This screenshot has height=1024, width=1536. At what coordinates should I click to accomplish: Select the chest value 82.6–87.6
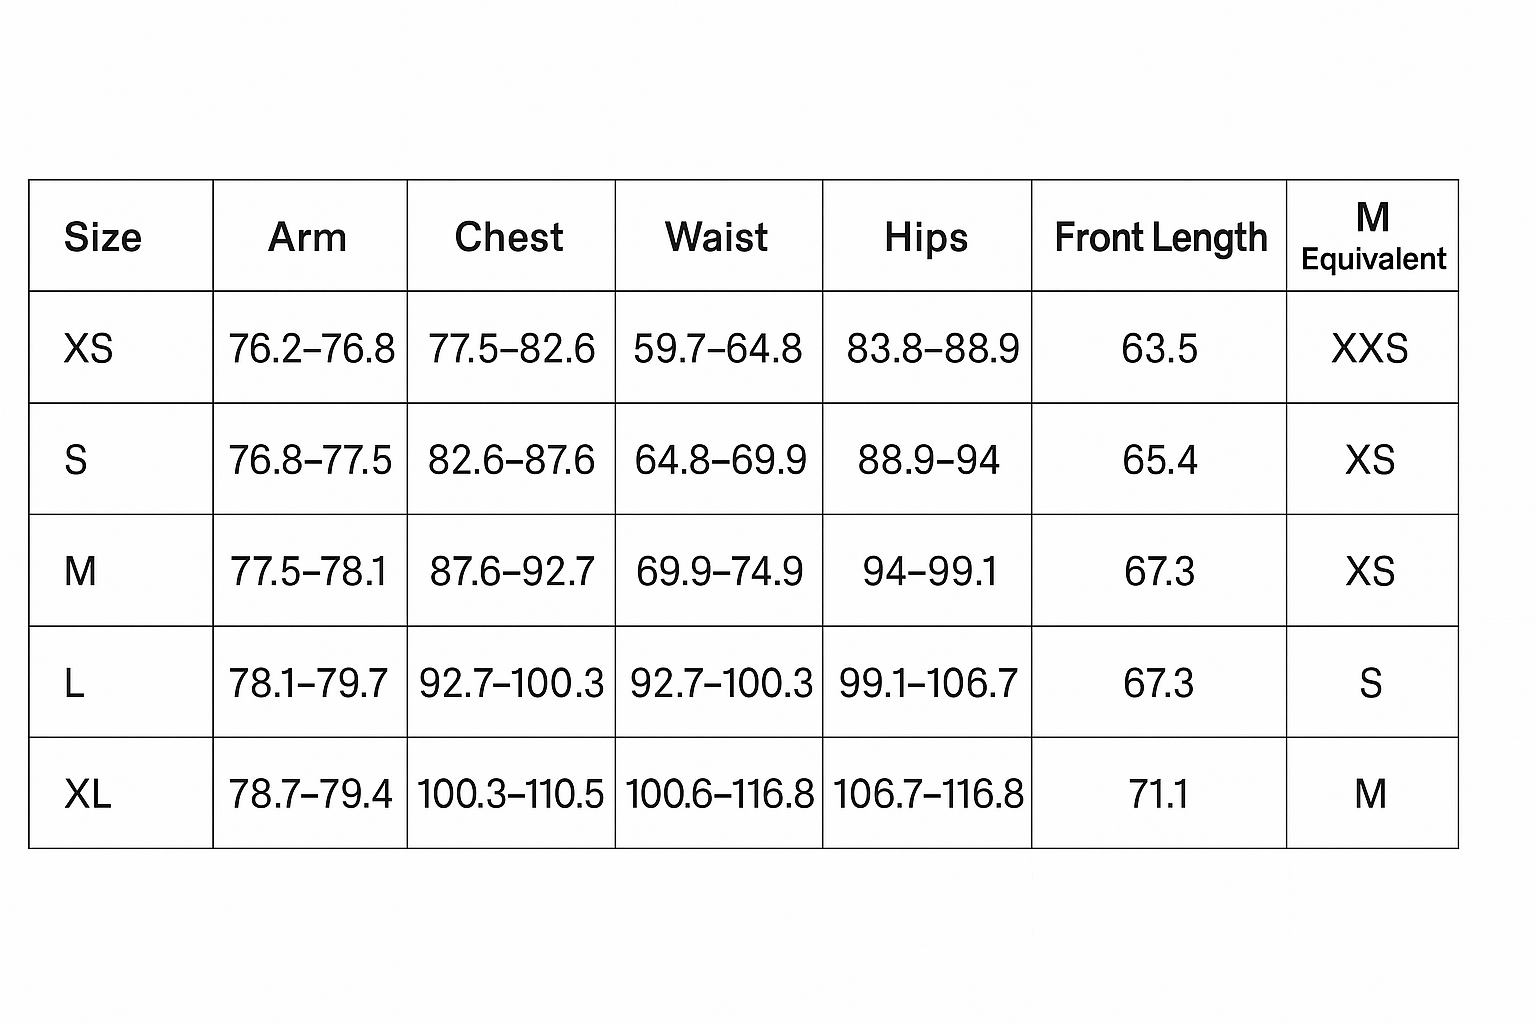(511, 460)
